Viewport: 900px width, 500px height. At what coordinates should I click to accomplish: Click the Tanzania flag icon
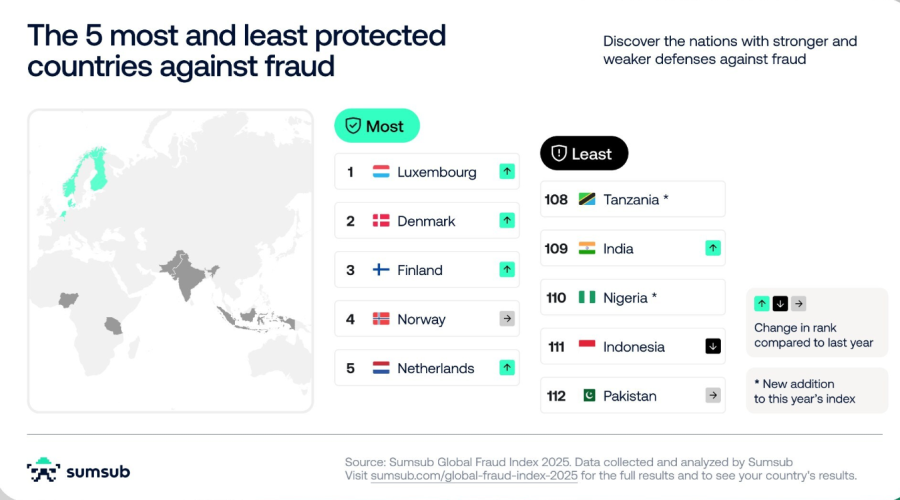[x=587, y=199]
